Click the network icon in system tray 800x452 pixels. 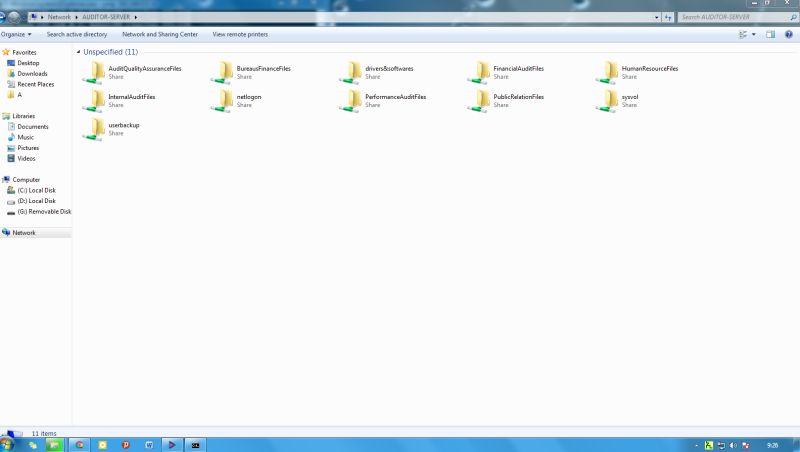point(721,445)
